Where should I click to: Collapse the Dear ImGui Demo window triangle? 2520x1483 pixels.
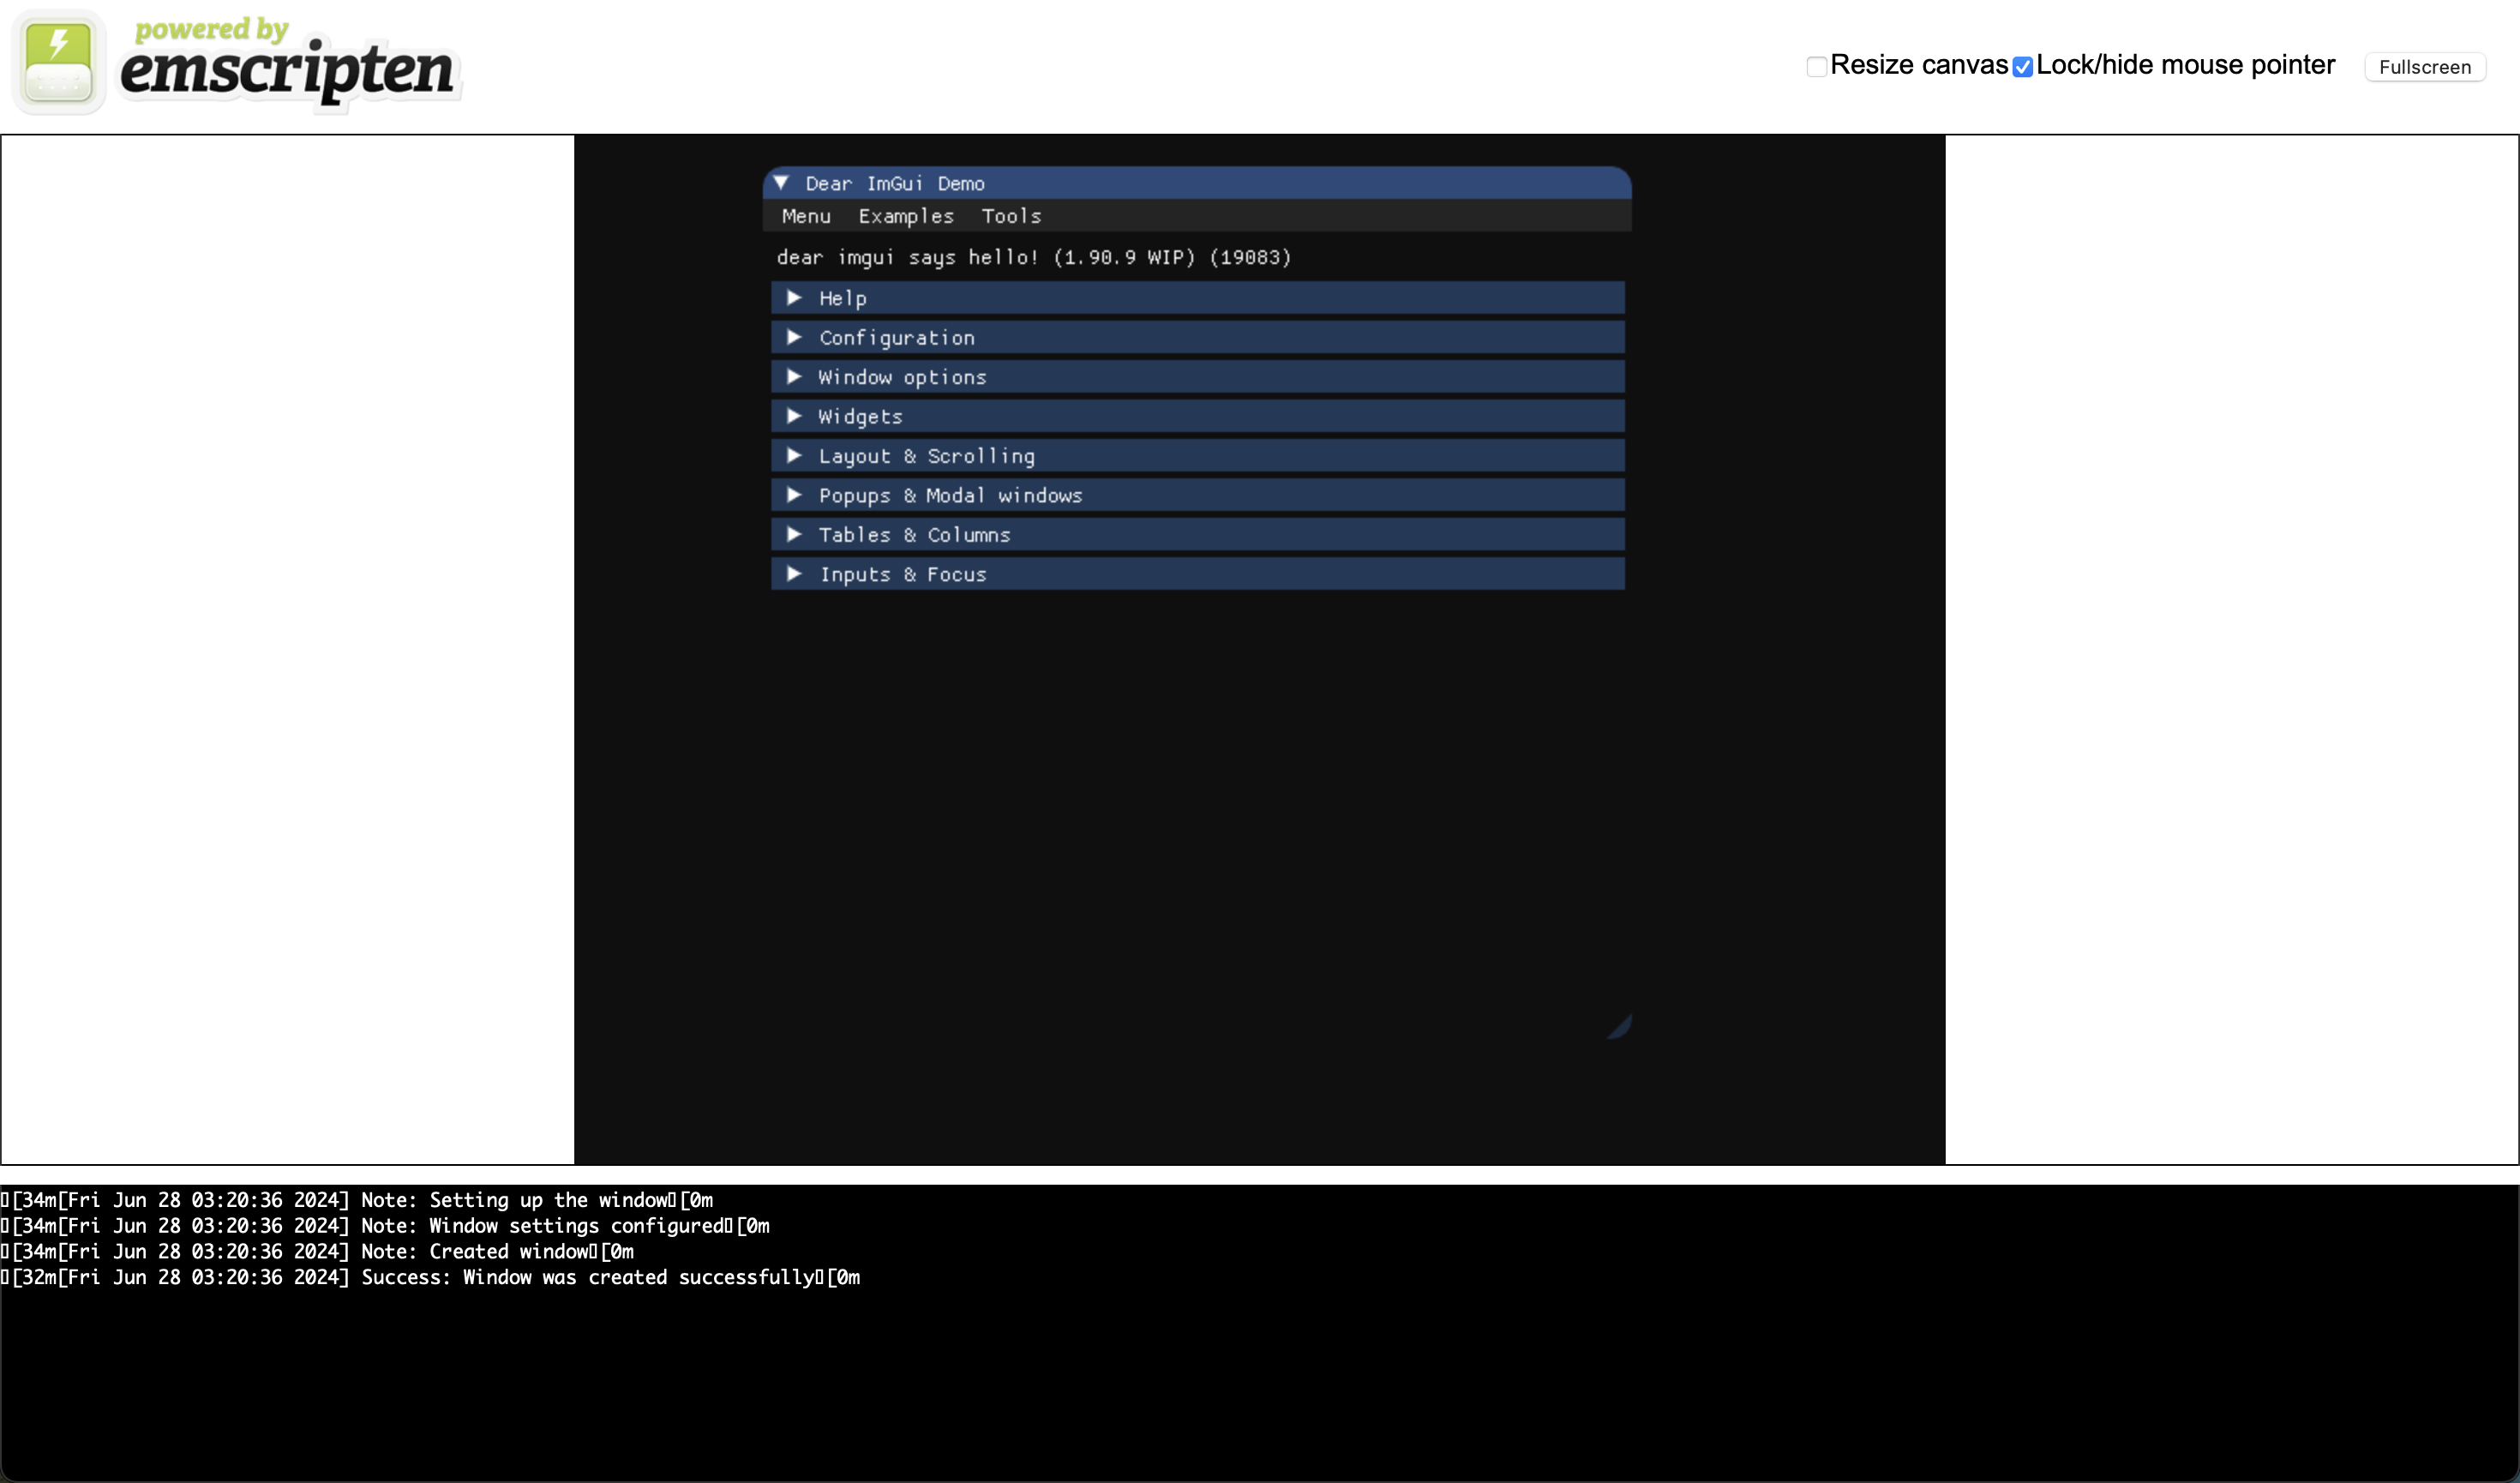pyautogui.click(x=782, y=183)
